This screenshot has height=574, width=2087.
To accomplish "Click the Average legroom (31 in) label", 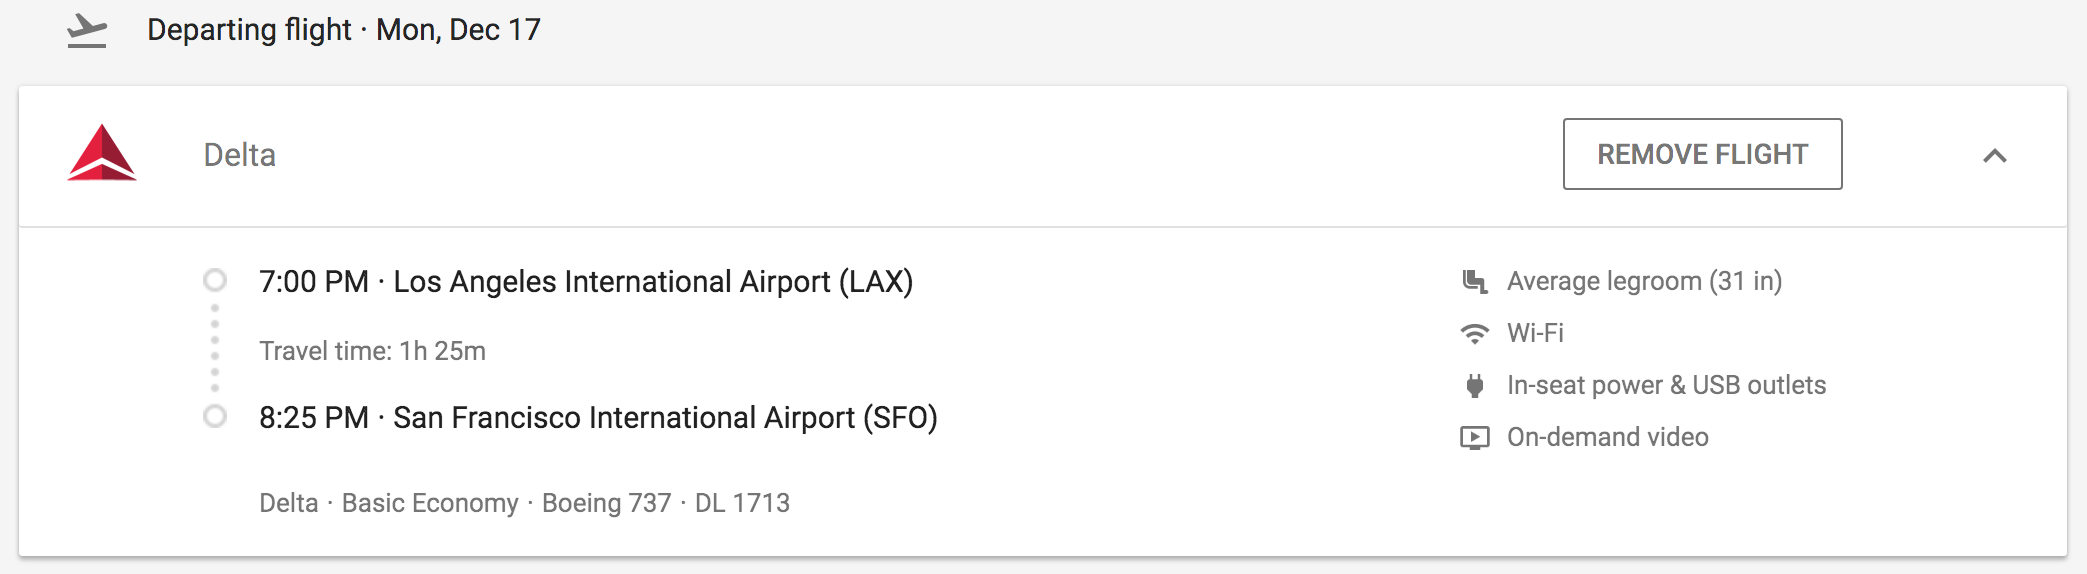I will point(1644,282).
